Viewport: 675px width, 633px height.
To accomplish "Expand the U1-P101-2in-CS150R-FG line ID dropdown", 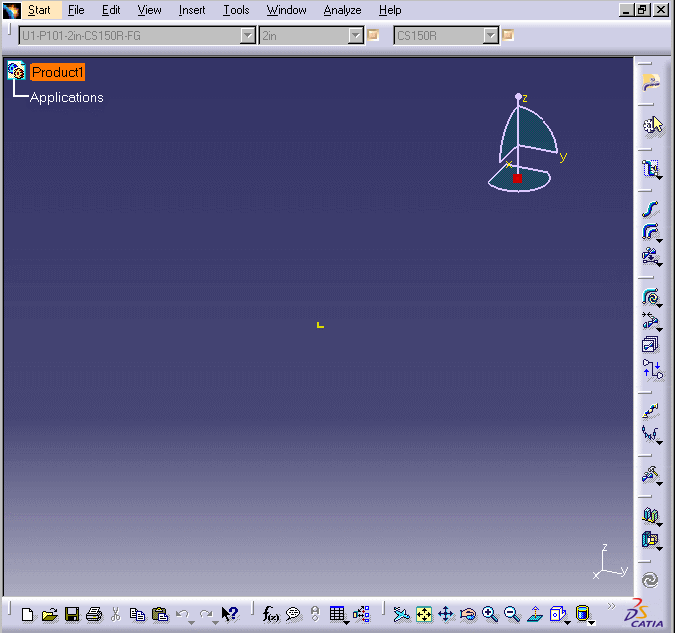I will 248,36.
